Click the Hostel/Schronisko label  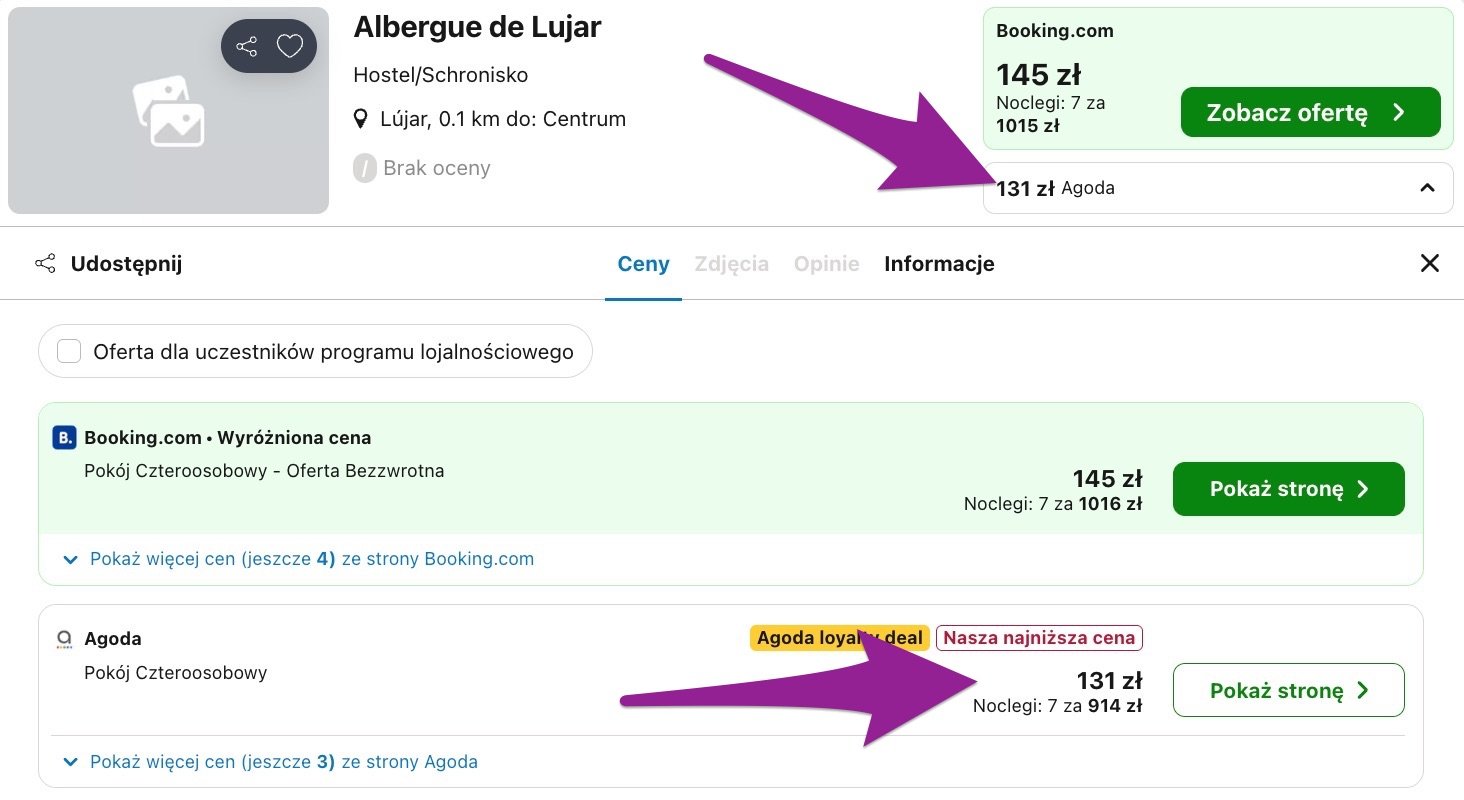coord(440,75)
